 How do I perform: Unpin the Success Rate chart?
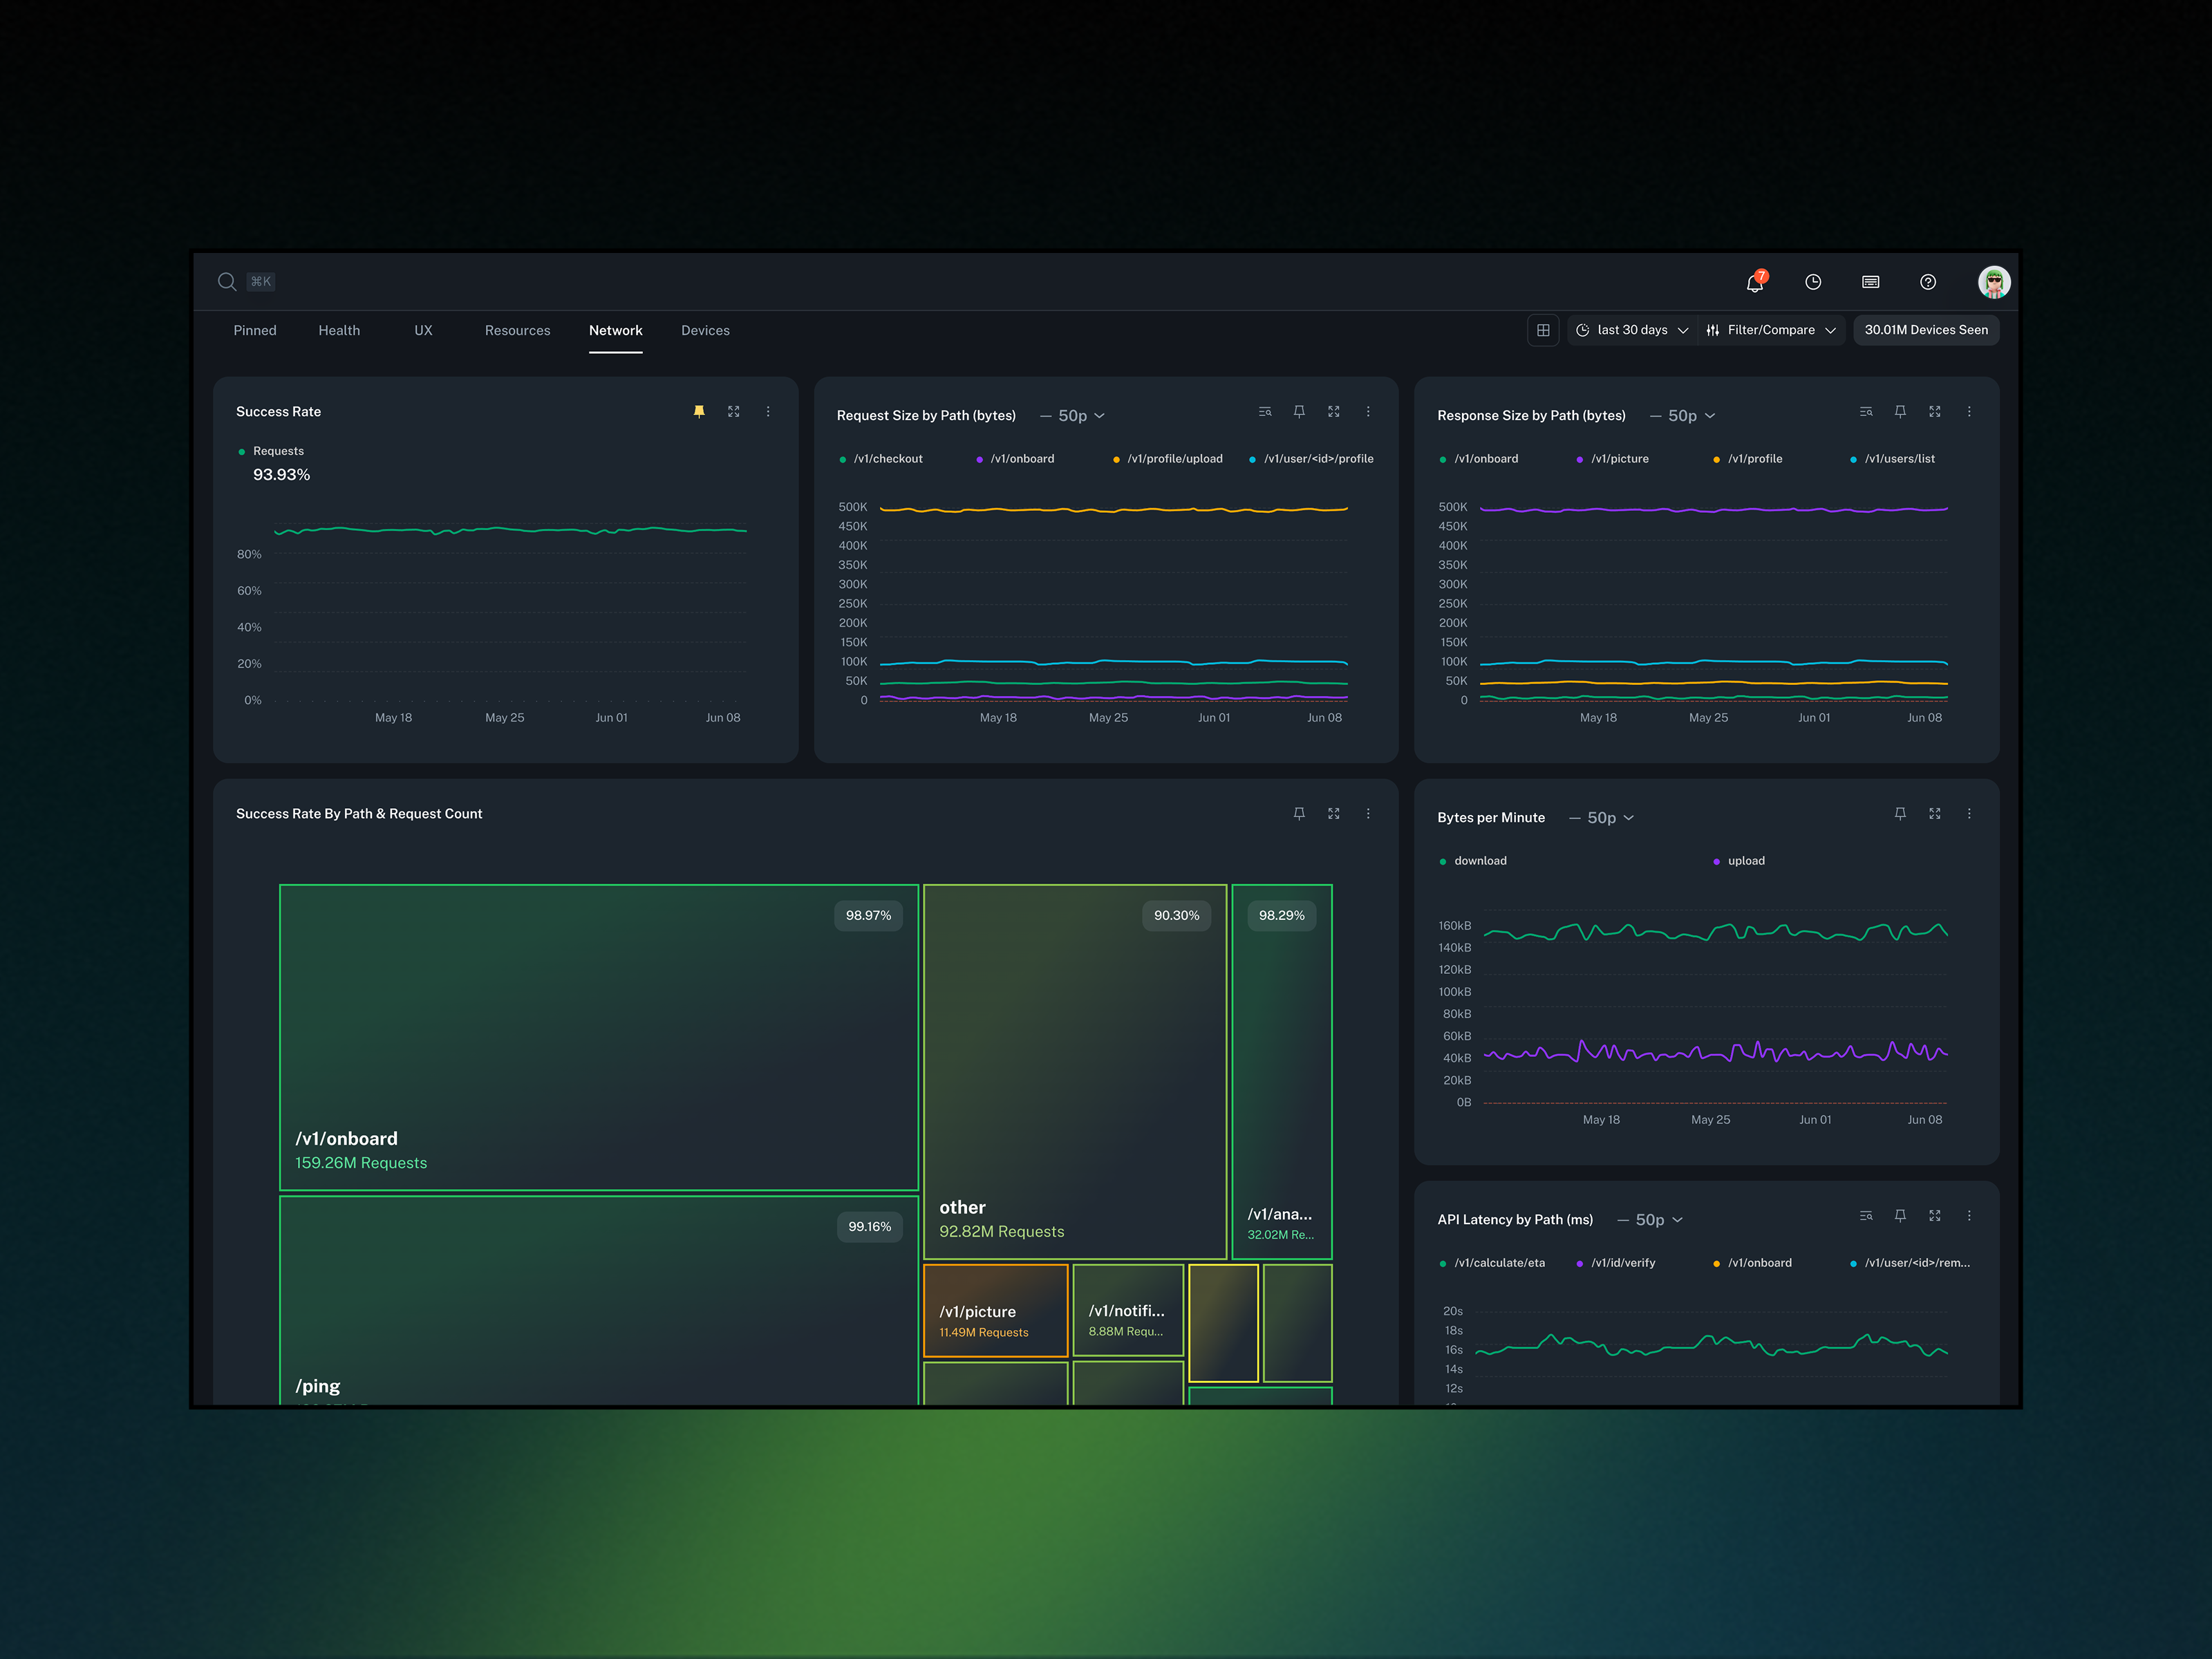pos(699,412)
